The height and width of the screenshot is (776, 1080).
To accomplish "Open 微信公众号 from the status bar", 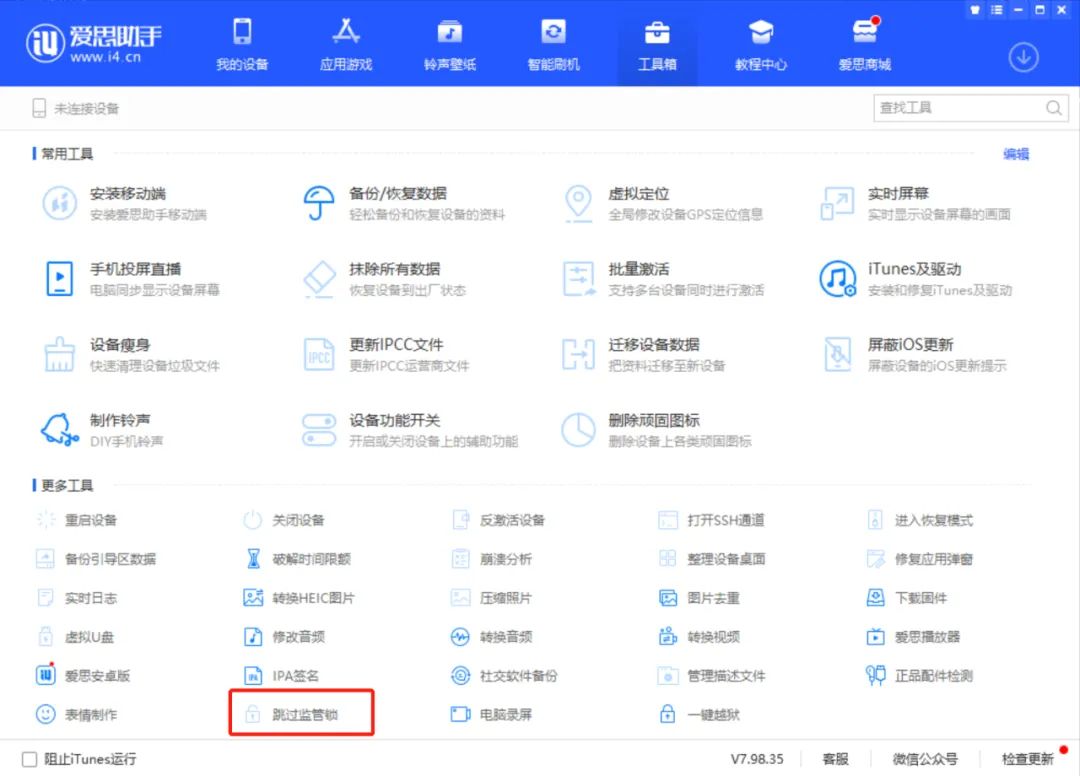I will (x=925, y=758).
